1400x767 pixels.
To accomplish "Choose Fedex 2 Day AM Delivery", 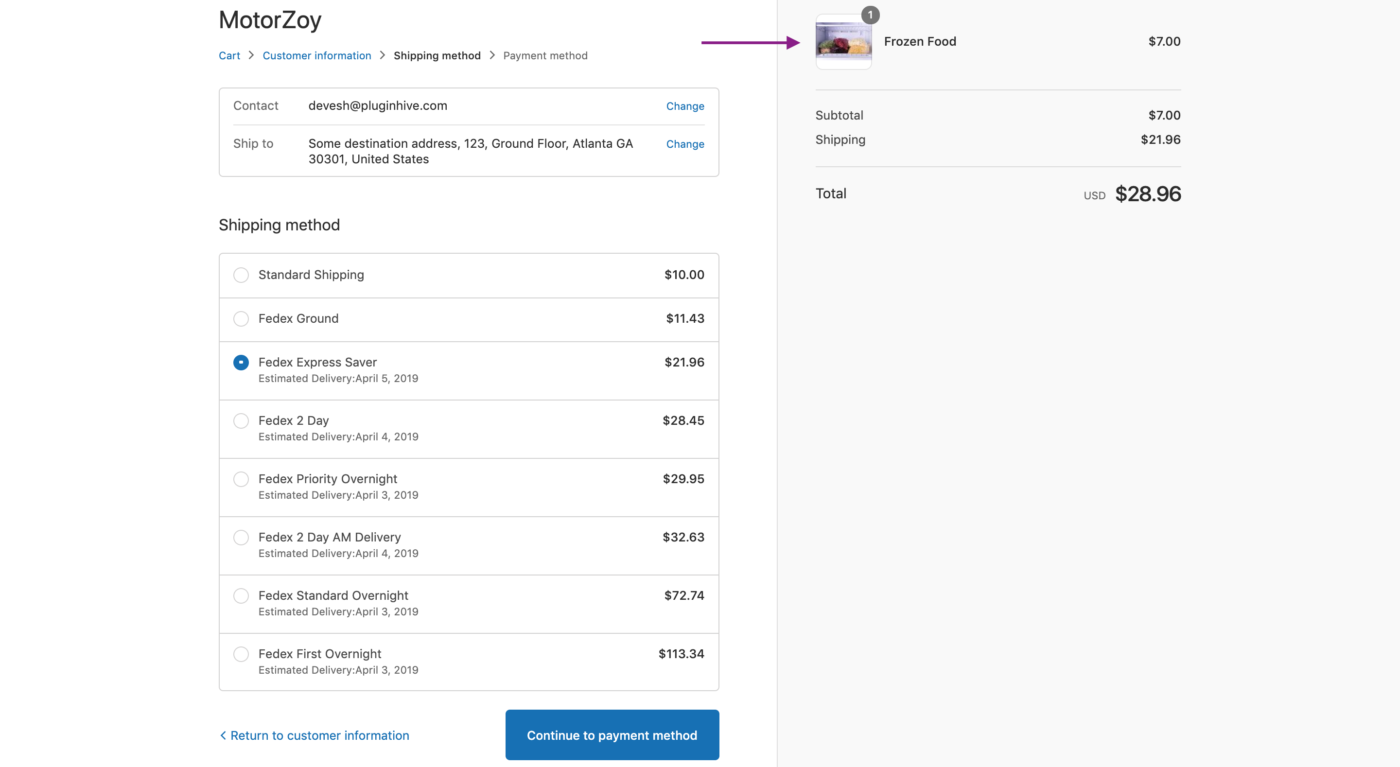I will pos(241,538).
